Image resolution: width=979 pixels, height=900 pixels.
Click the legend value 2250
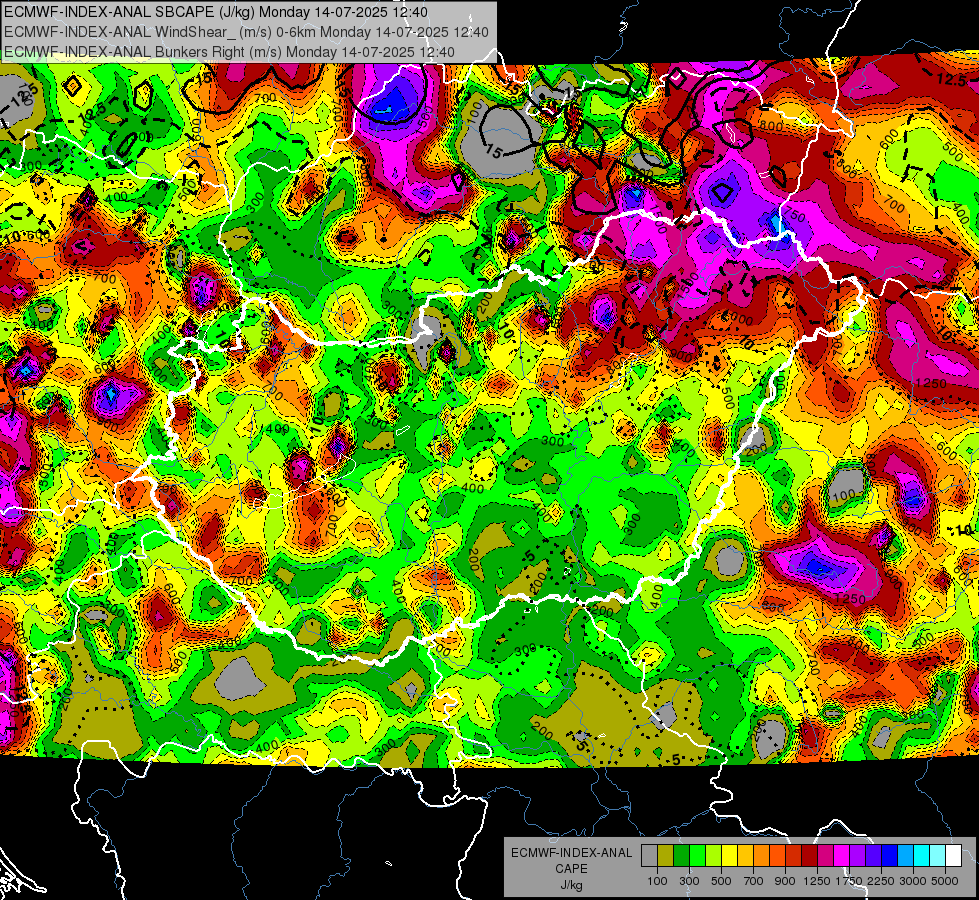(881, 881)
